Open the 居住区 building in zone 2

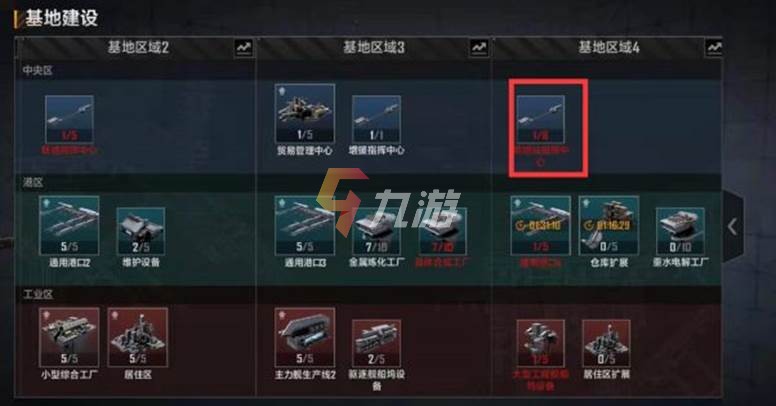click(x=138, y=337)
